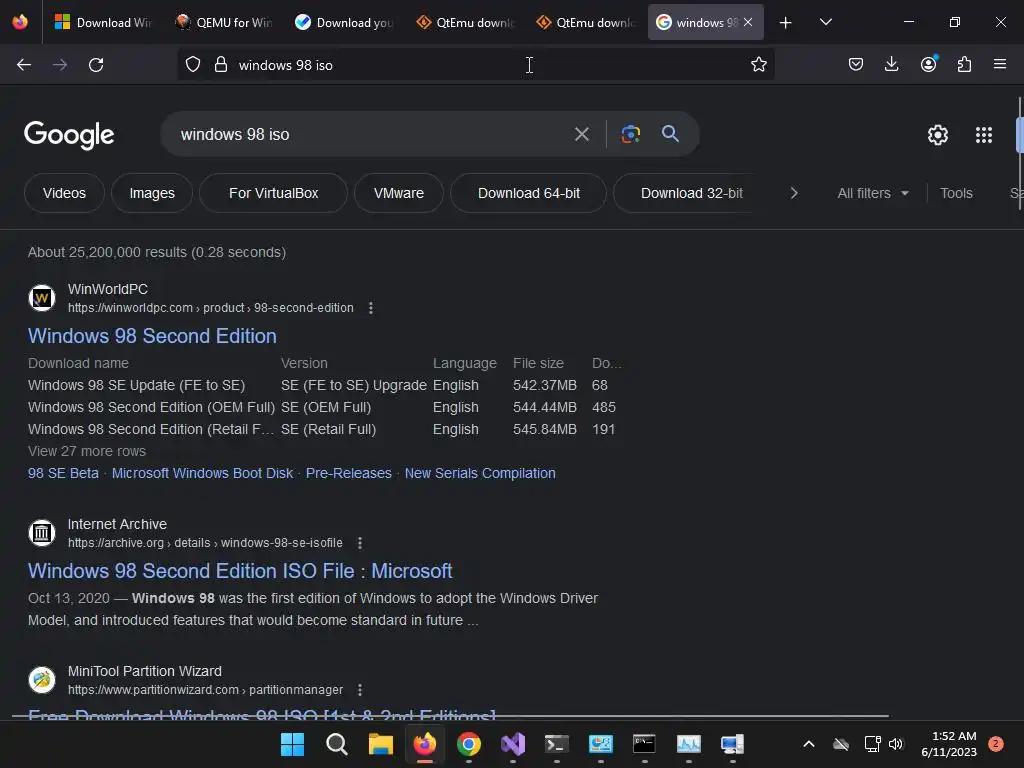1024x768 pixels.
Task: Switch to the second QtEmu download tab
Action: (584, 23)
